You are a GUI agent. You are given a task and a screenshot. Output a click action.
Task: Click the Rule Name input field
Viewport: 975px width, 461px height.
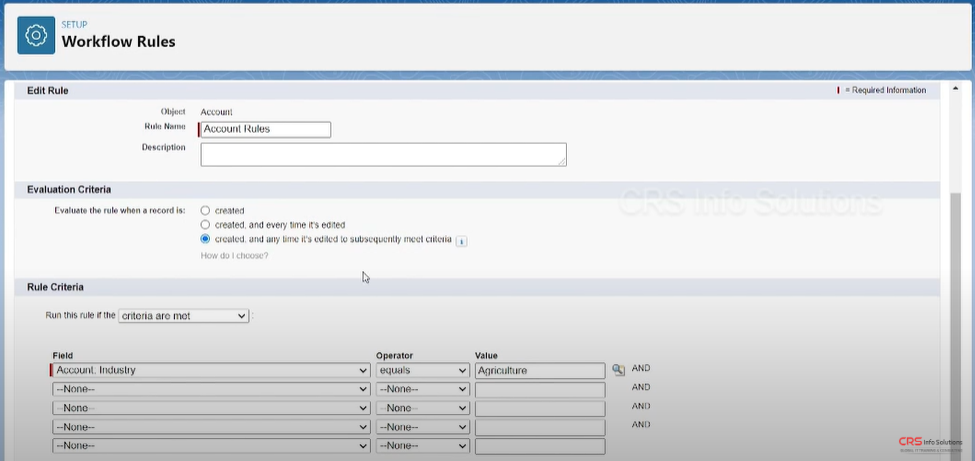[x=266, y=129]
